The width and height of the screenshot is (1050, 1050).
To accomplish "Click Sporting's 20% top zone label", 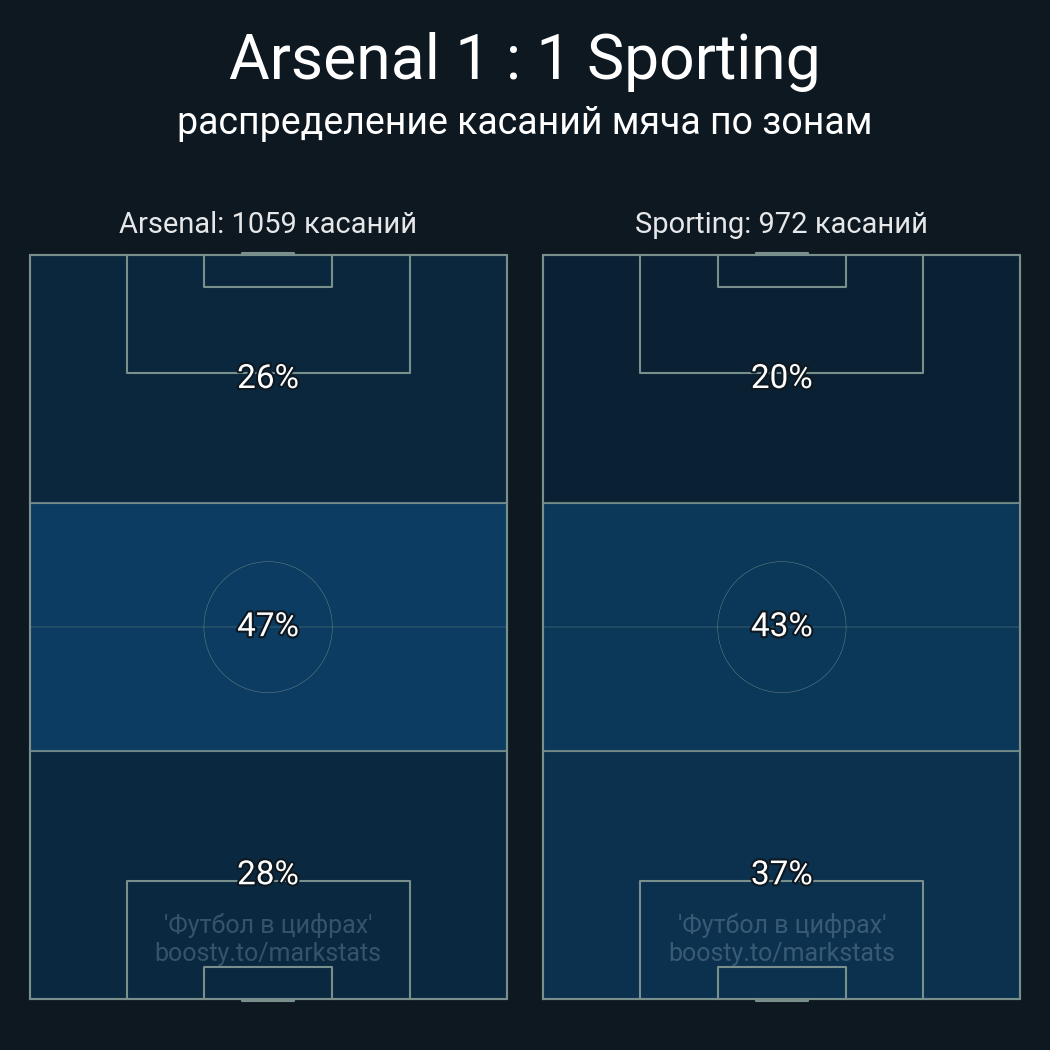I will (781, 377).
